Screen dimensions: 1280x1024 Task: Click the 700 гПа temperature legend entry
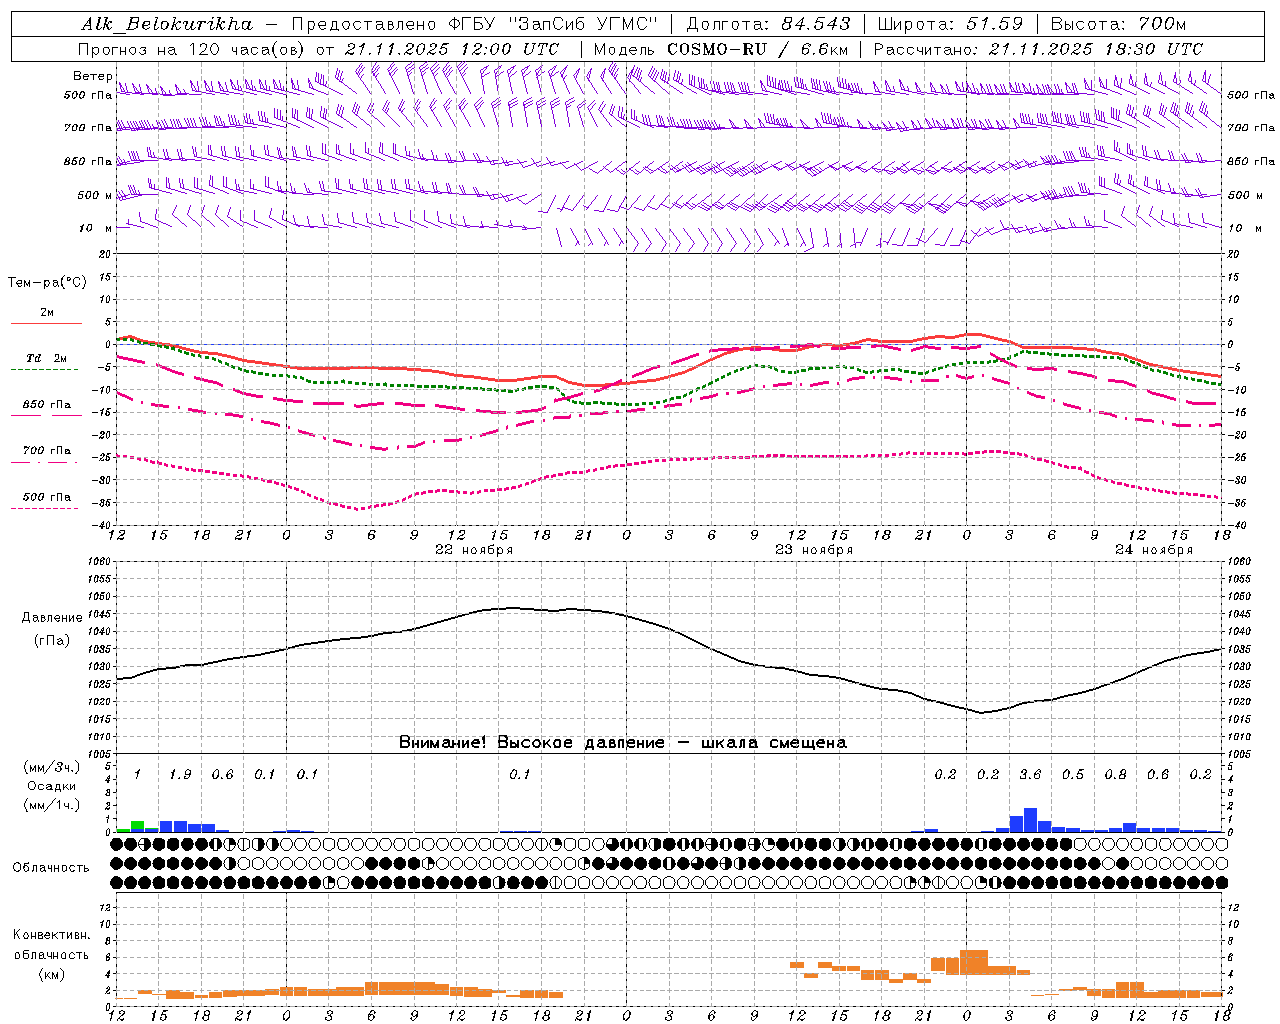point(46,451)
